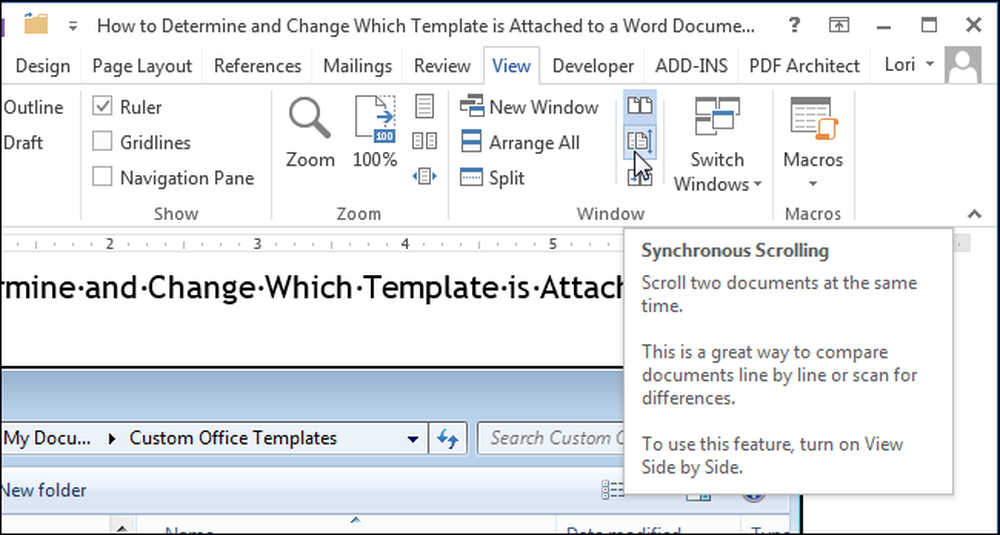
Task: Click the Split window button
Action: pos(492,178)
